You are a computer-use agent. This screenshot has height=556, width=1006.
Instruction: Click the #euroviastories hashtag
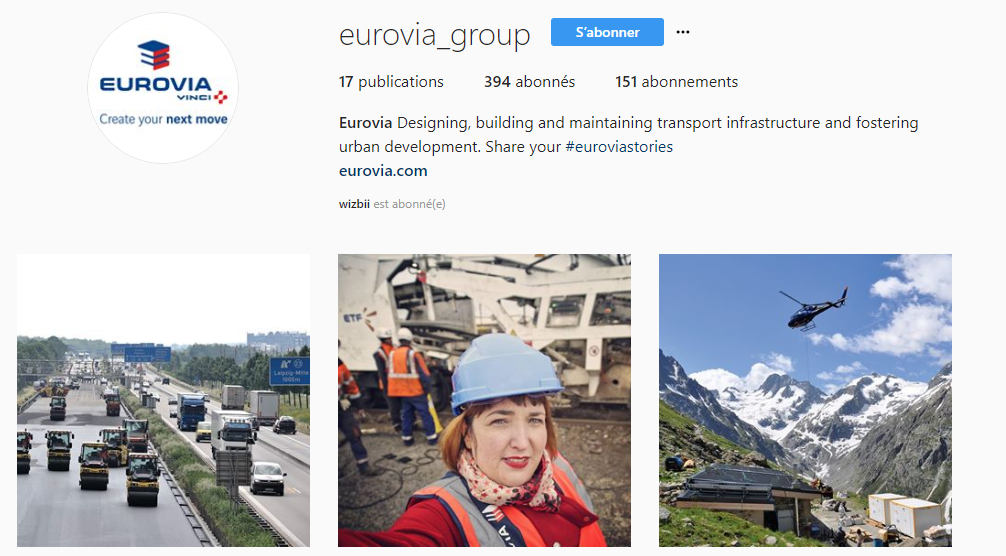[x=619, y=147]
